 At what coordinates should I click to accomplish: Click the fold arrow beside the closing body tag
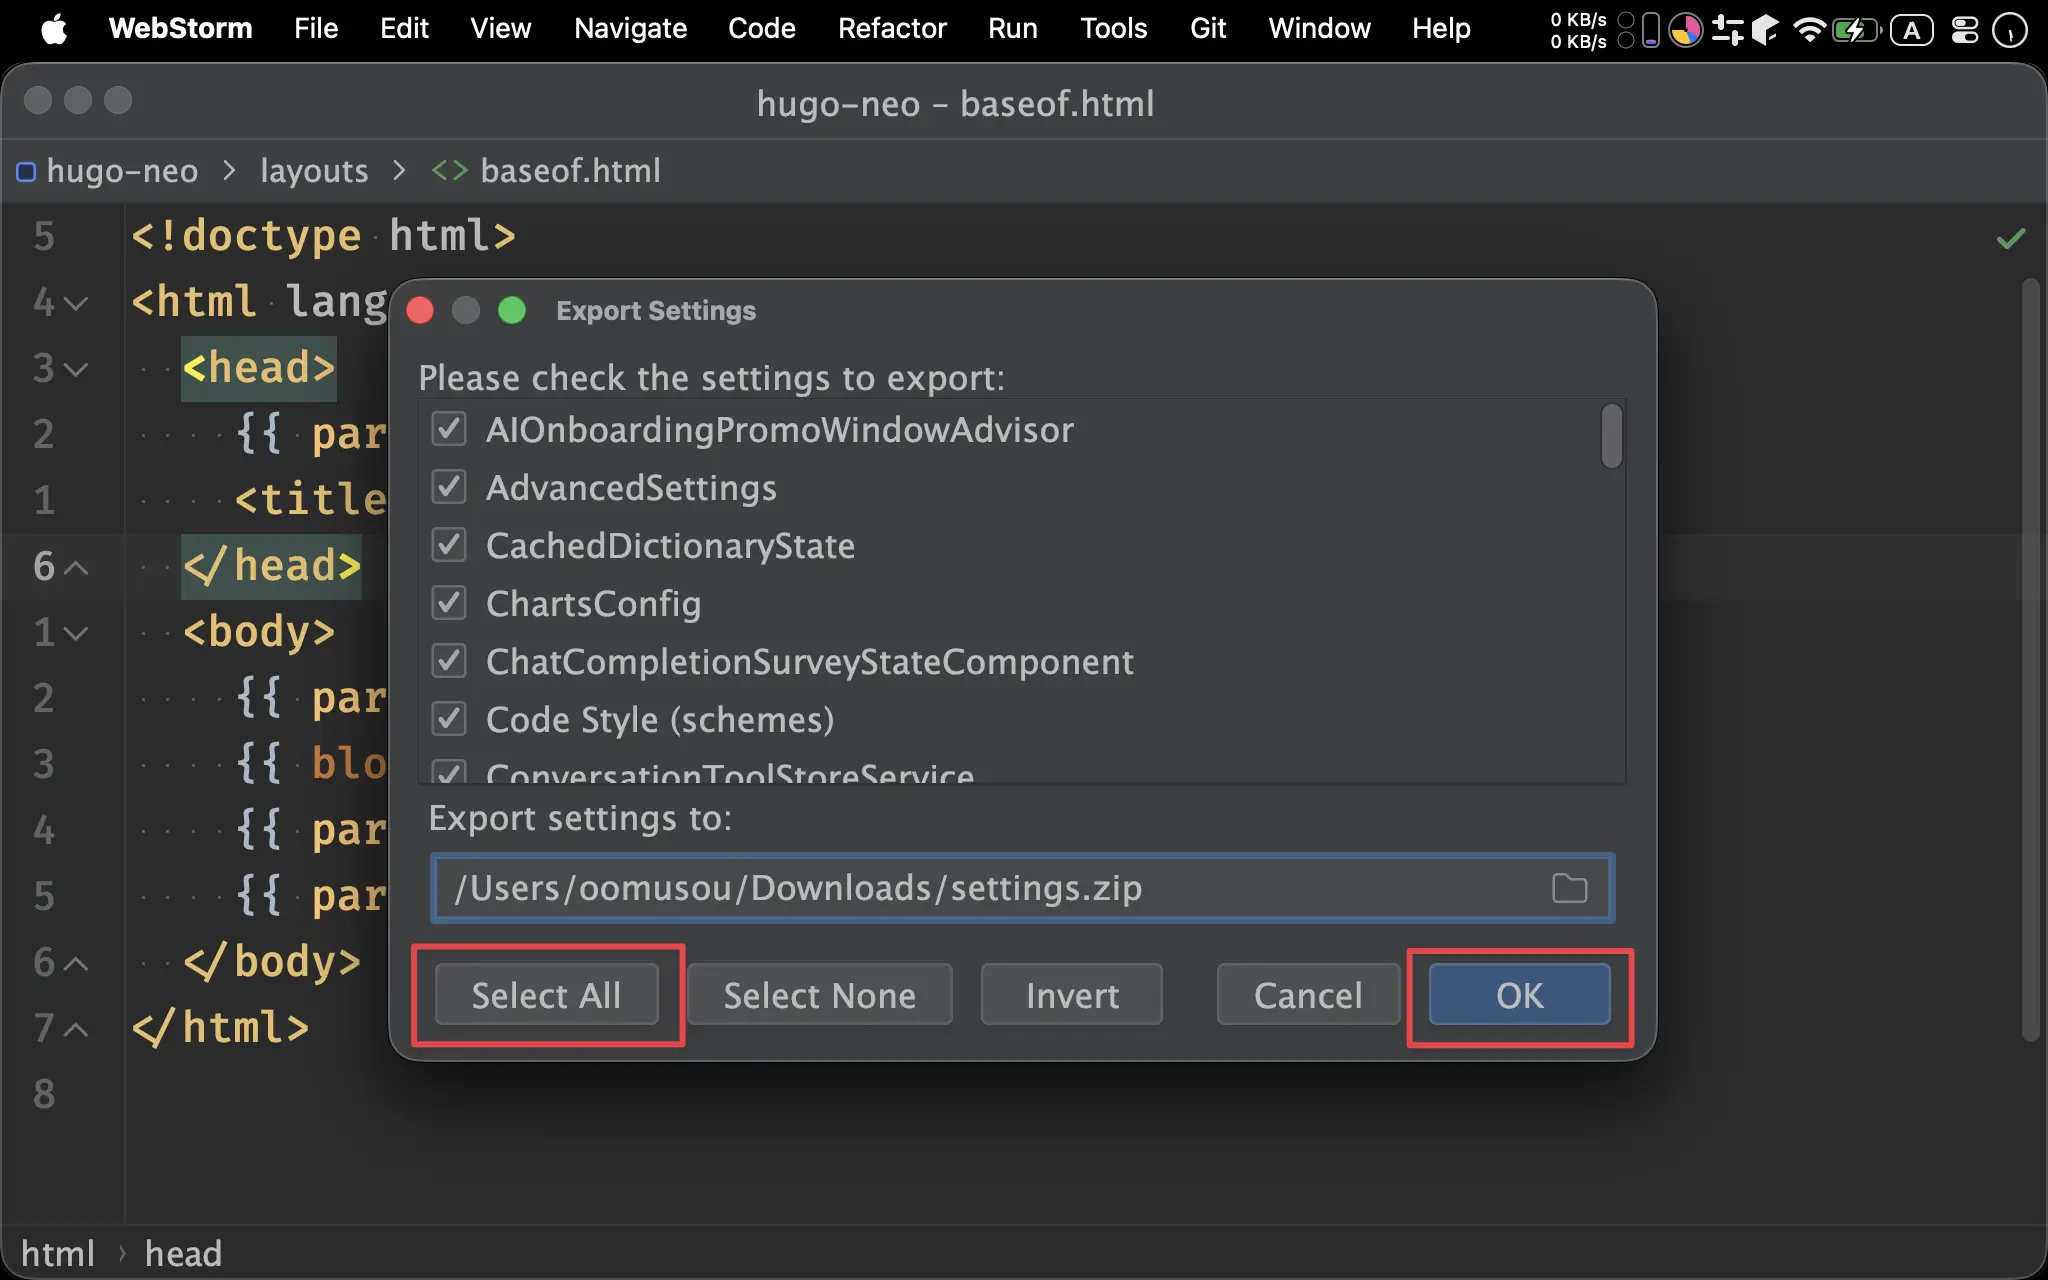(76, 963)
